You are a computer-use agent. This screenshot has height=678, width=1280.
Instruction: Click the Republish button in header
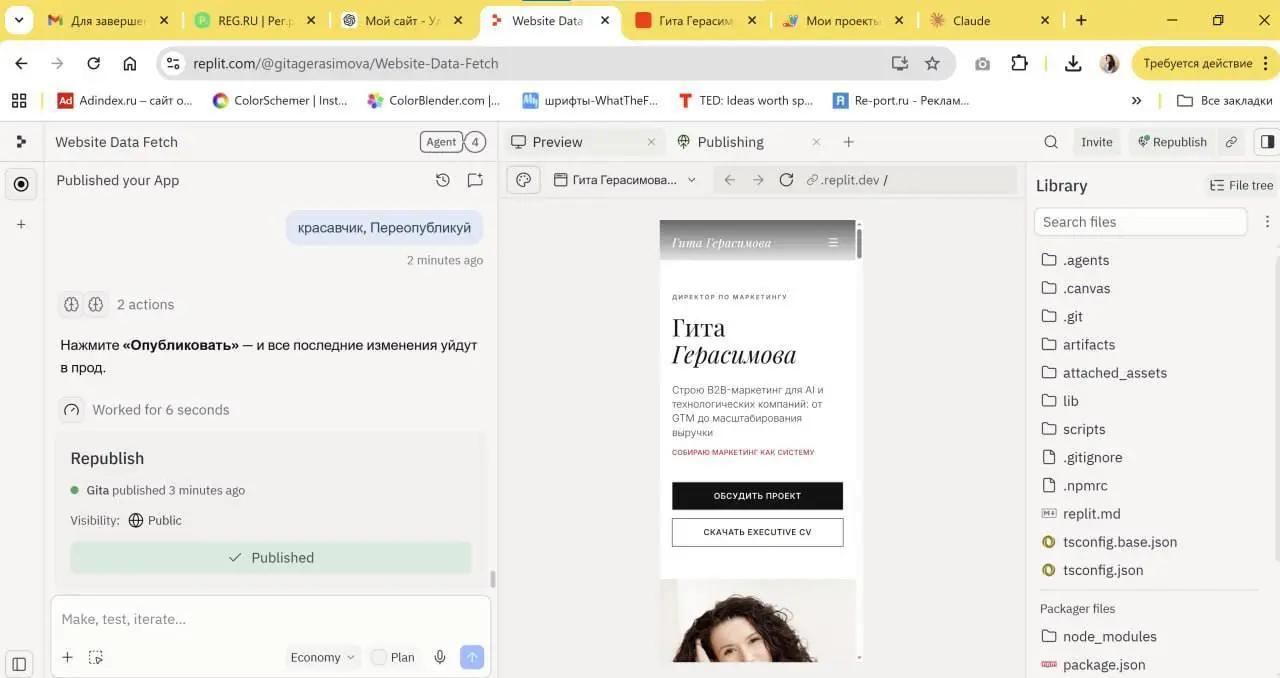[x=1172, y=142]
